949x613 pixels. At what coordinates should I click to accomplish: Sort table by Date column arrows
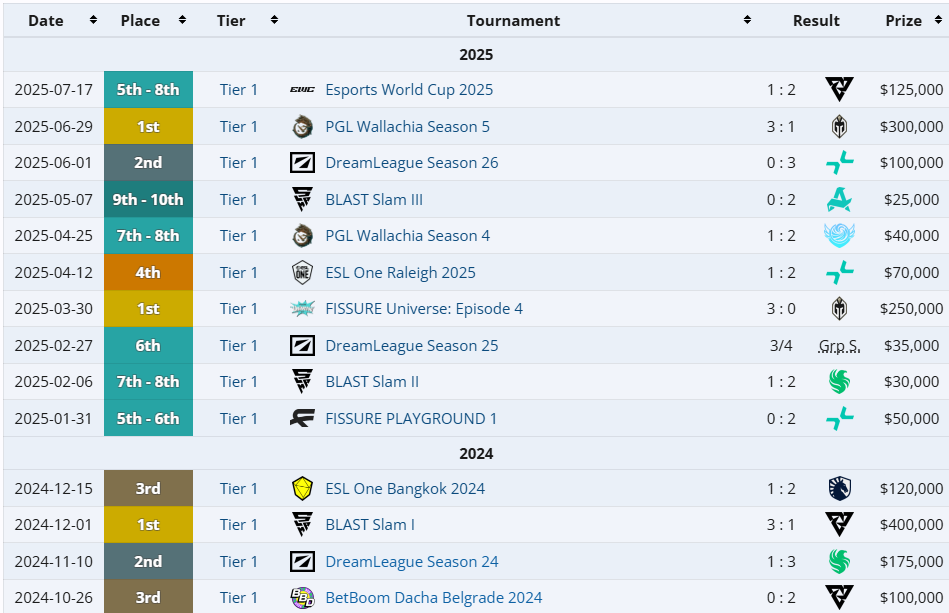(x=93, y=20)
